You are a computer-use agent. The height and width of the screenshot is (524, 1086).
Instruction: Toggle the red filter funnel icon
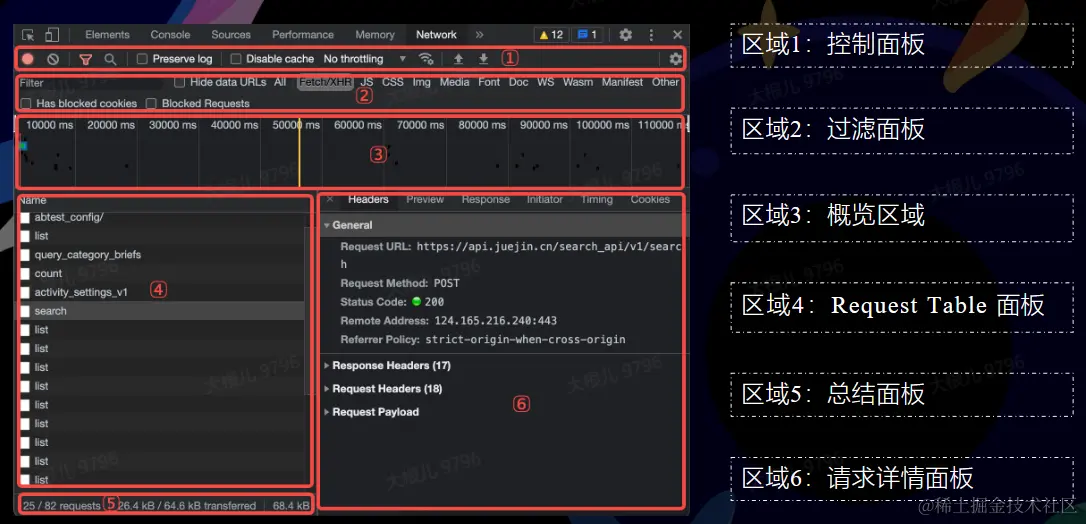pos(85,59)
